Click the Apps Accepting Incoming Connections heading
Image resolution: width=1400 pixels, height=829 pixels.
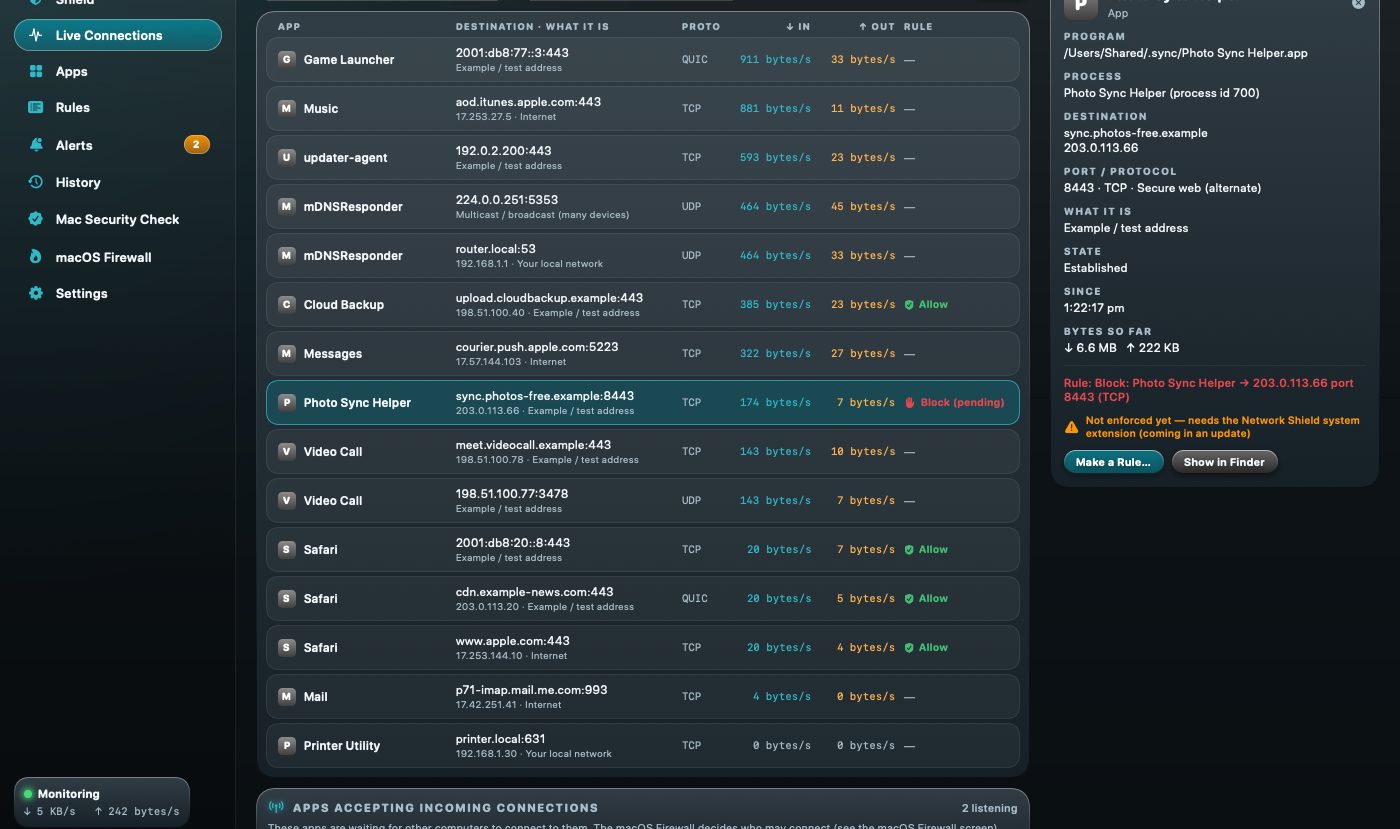(x=444, y=807)
